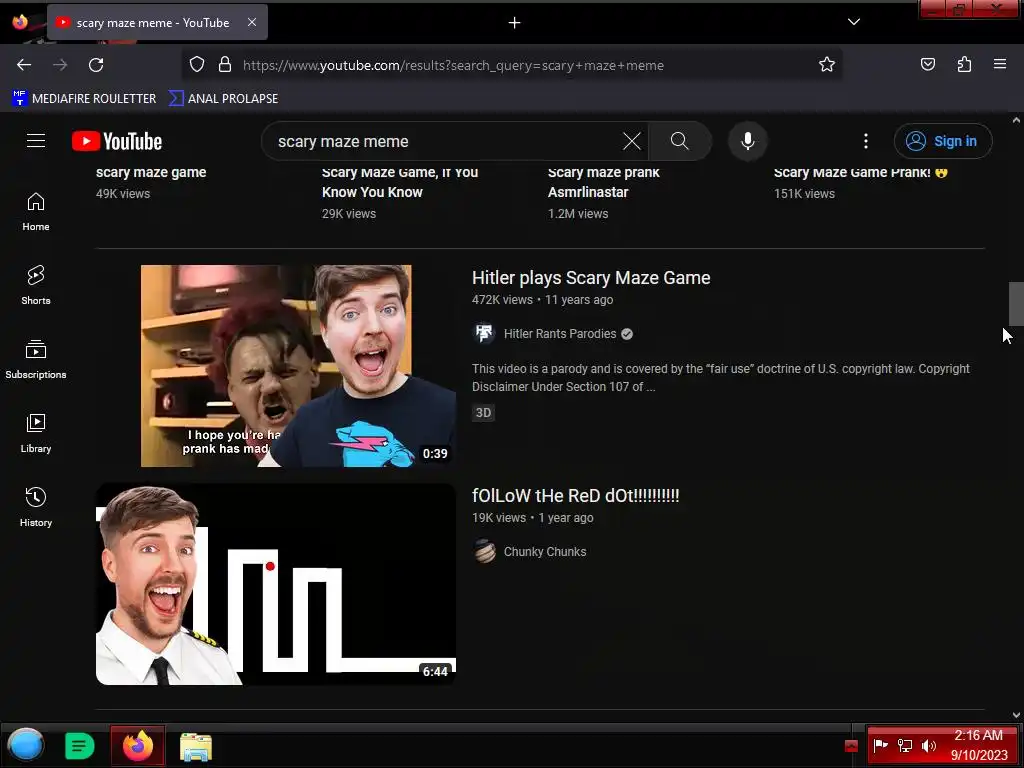The height and width of the screenshot is (768, 1024).
Task: Open History in the sidebar
Action: point(36,507)
